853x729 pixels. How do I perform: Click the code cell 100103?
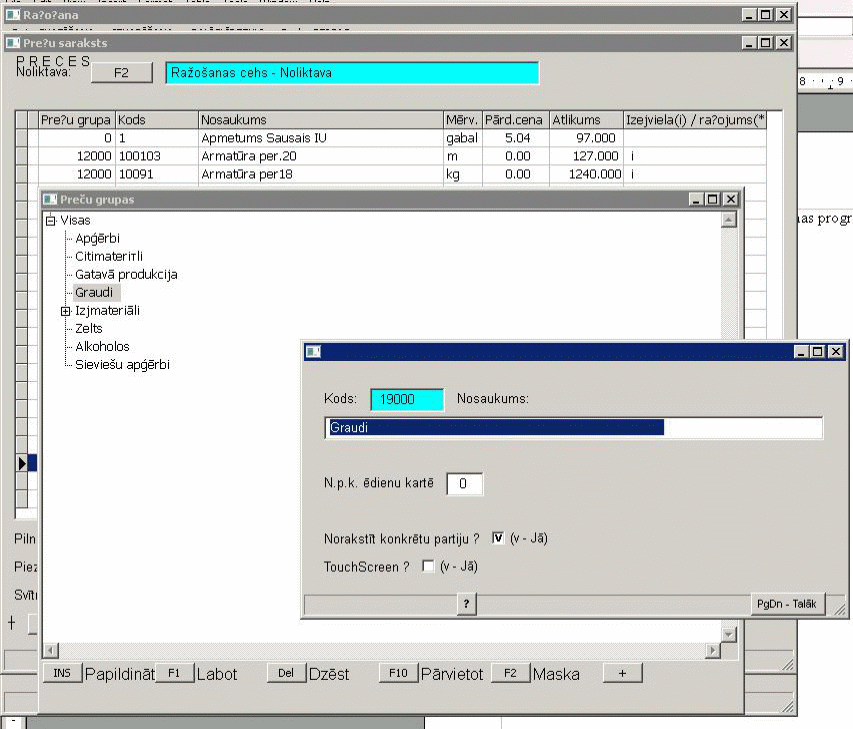[x=157, y=156]
